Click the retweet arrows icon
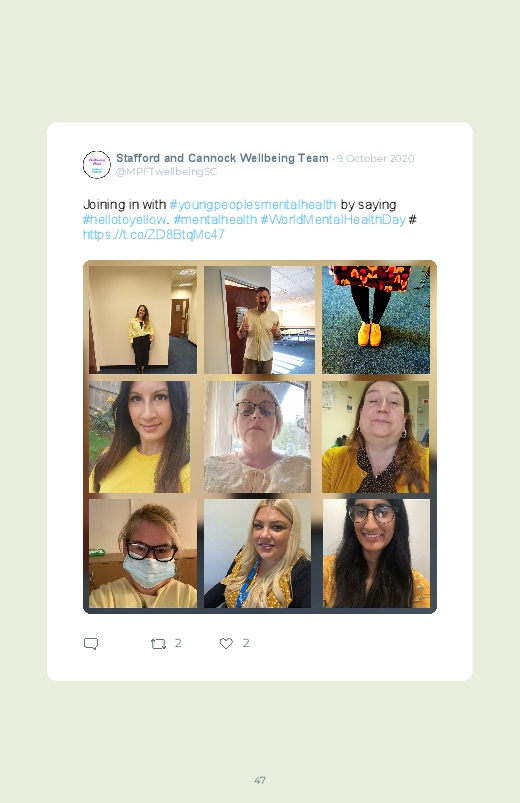The height and width of the screenshot is (803, 520). [158, 644]
